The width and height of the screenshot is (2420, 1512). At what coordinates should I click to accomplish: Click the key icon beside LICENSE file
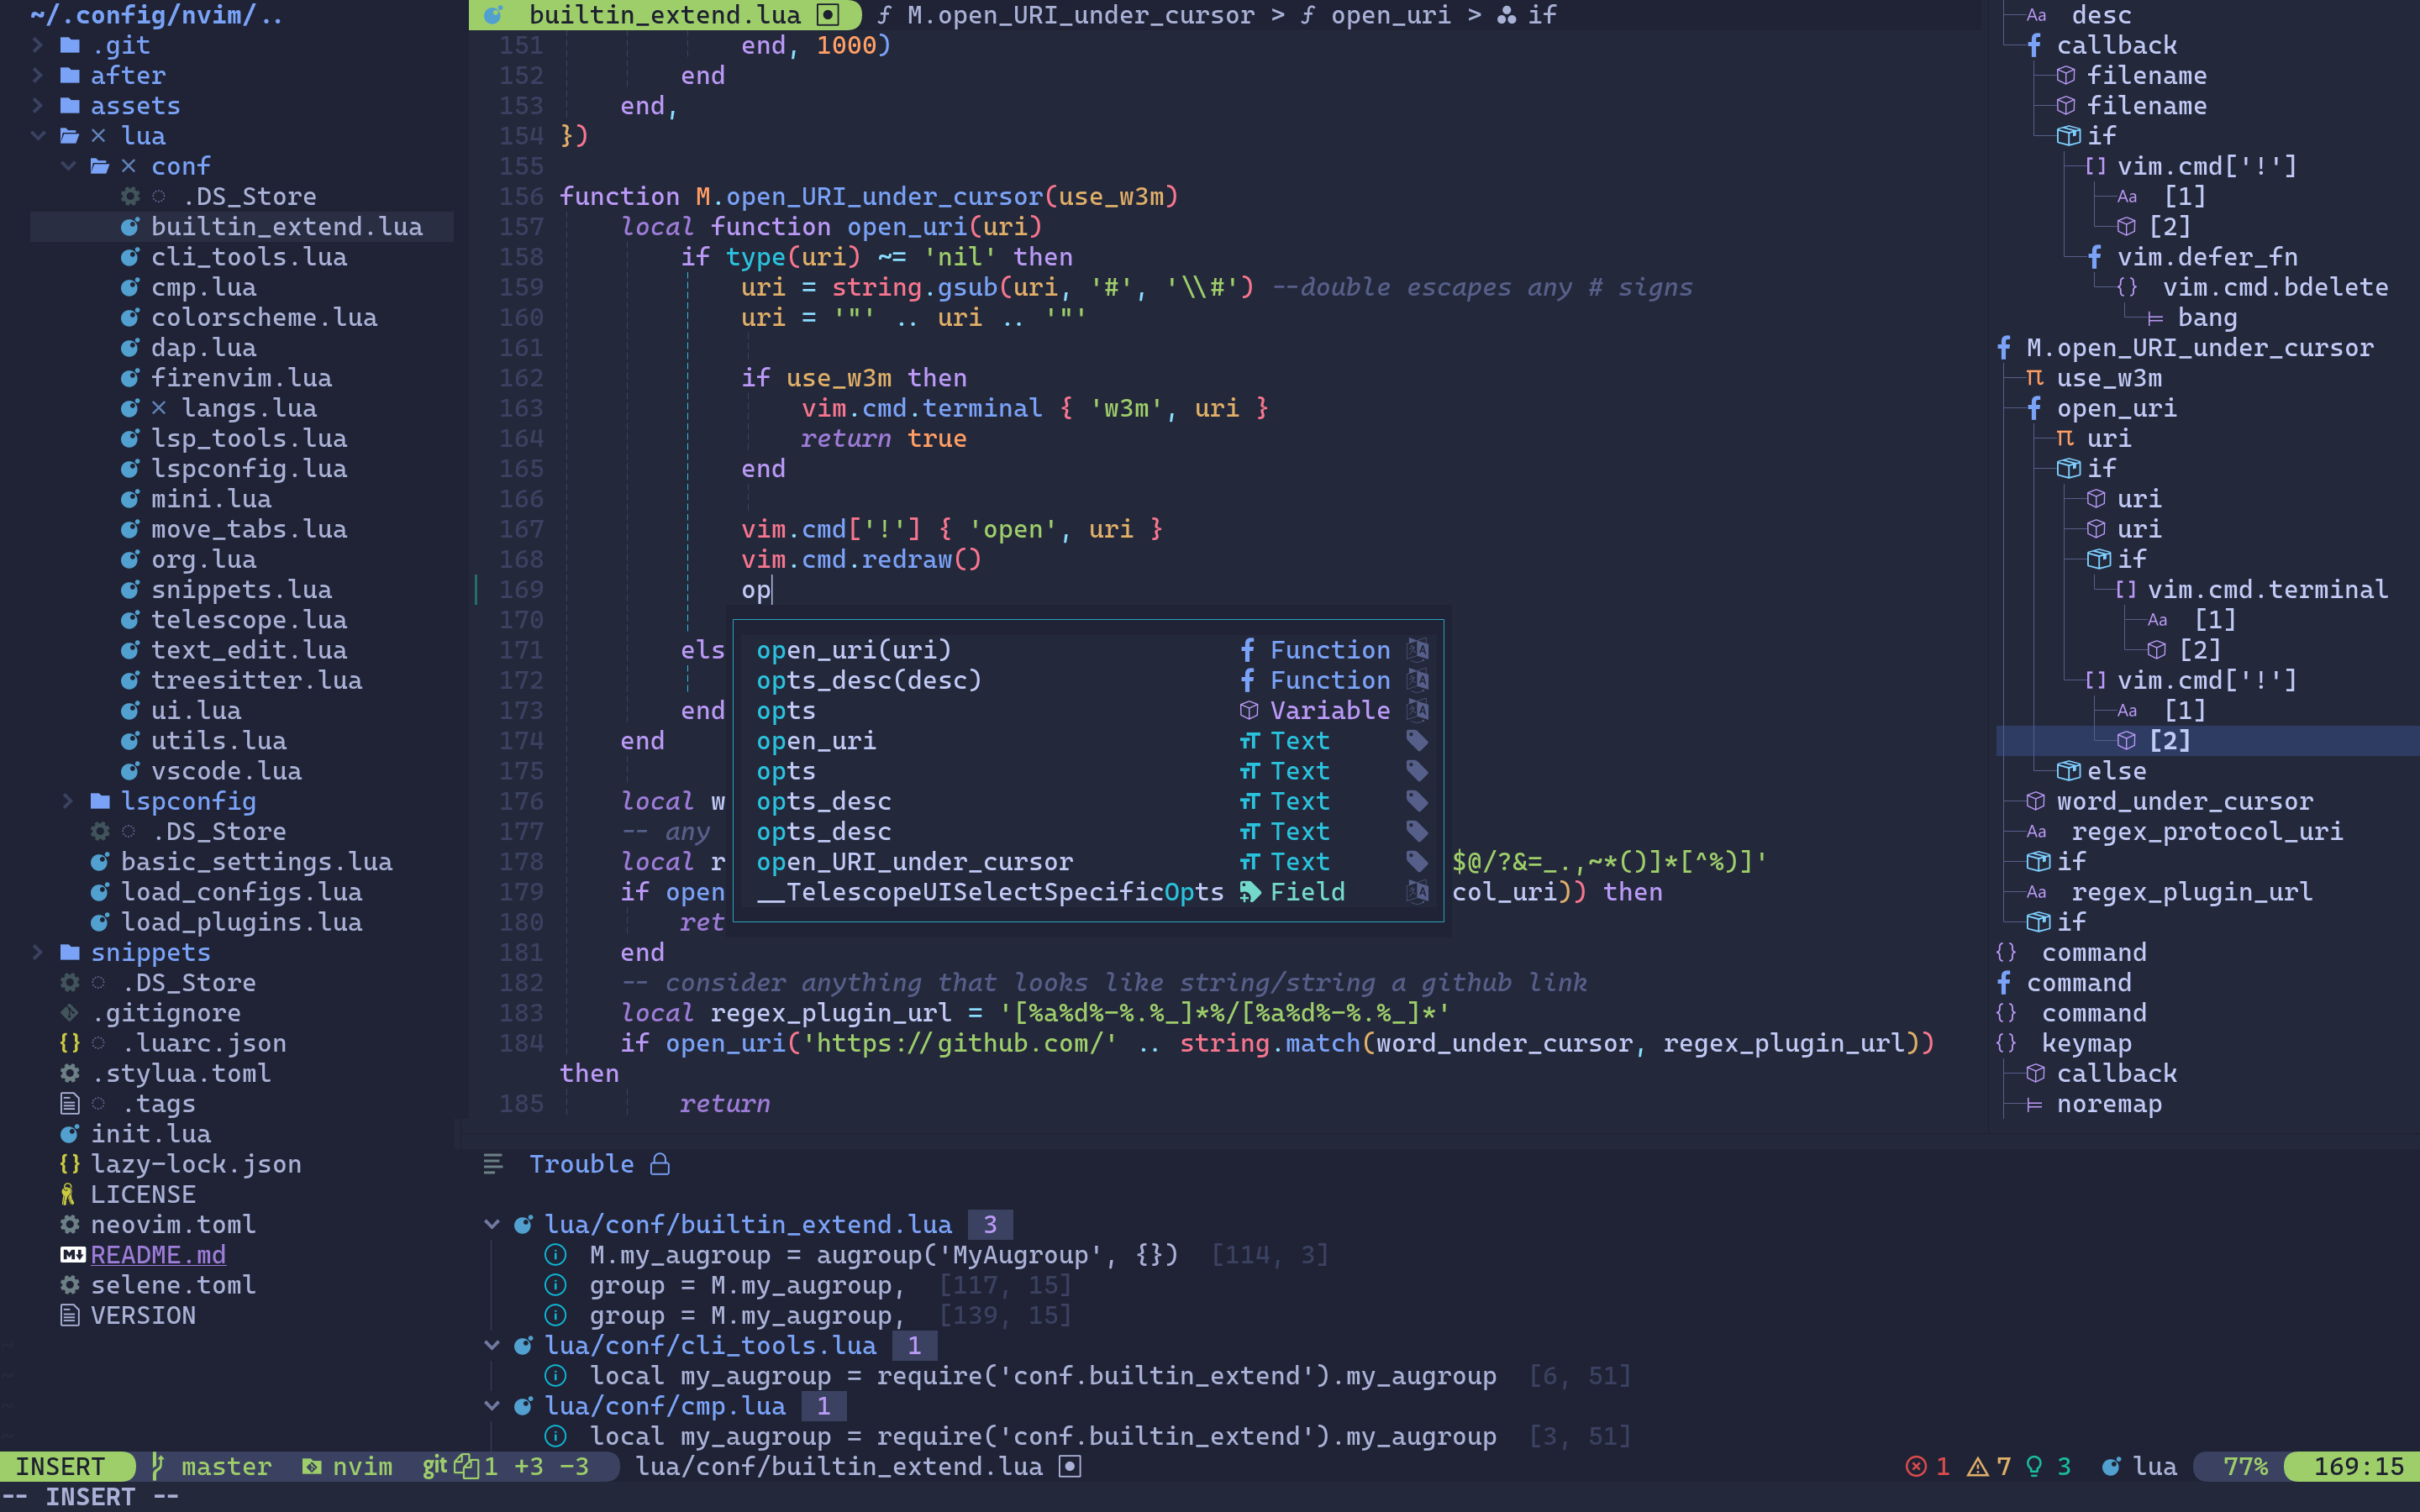68,1194
